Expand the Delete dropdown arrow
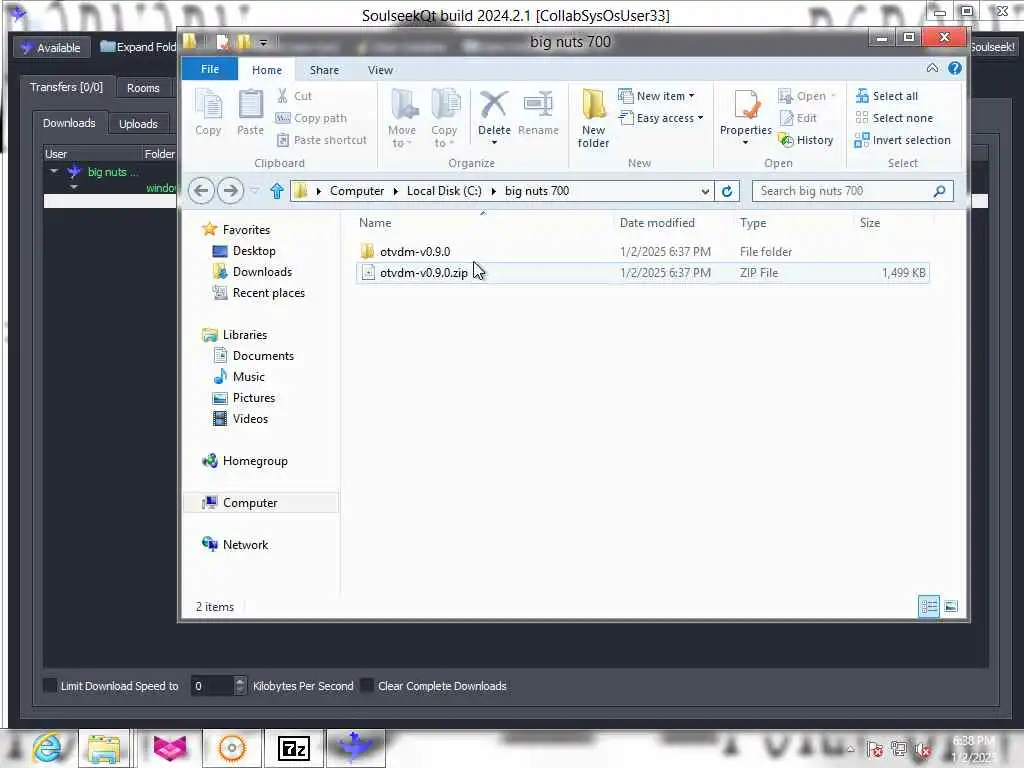 click(x=494, y=143)
